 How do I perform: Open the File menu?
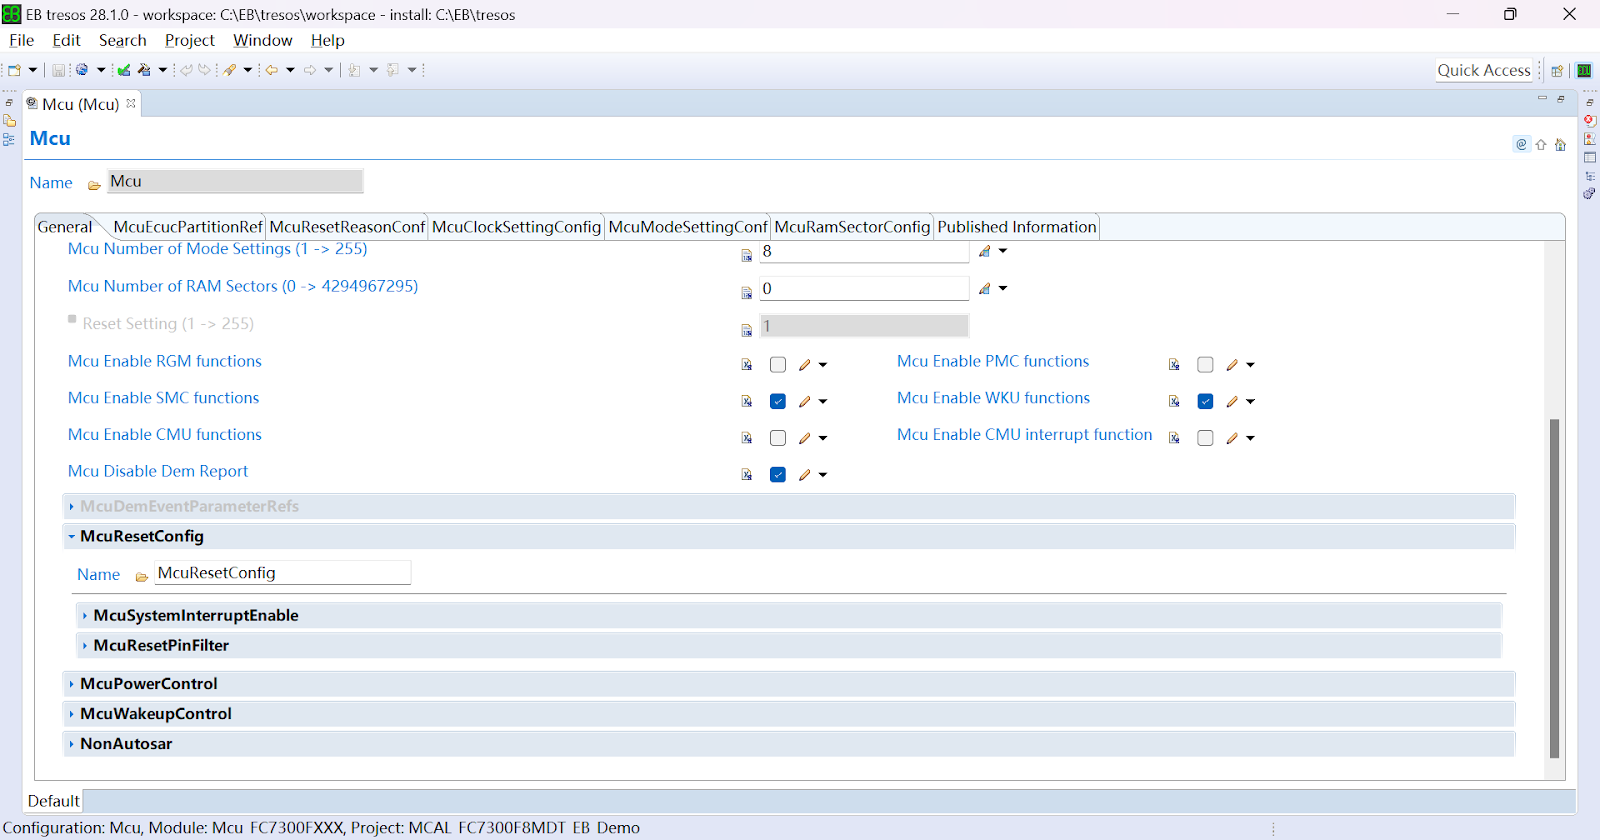[21, 40]
